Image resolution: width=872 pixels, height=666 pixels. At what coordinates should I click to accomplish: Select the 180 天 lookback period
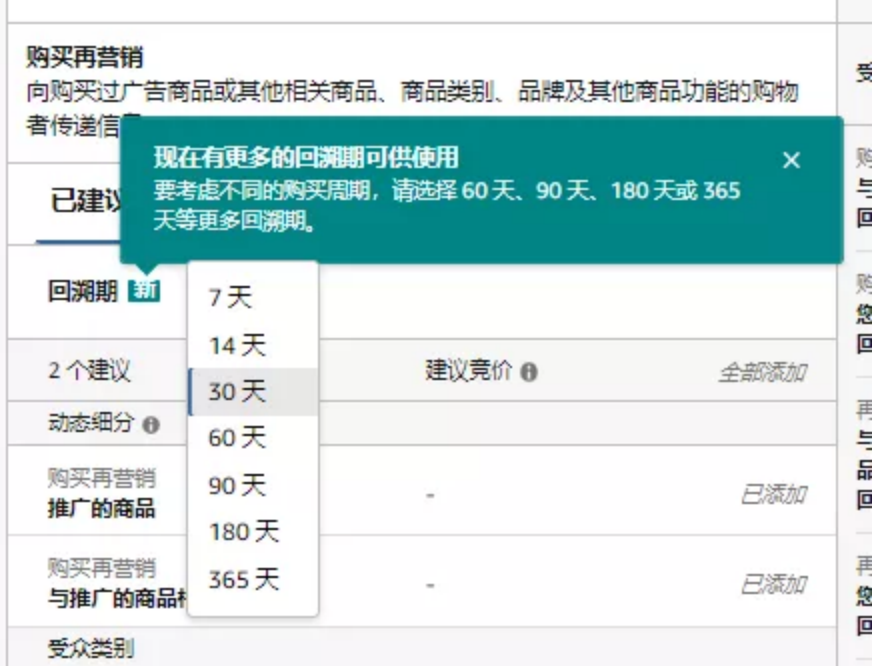pyautogui.click(x=242, y=532)
